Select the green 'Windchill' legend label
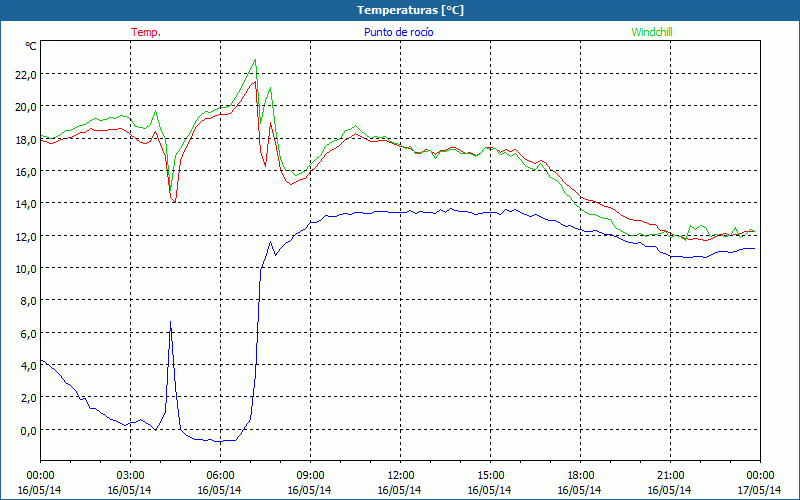This screenshot has height=500, width=800. (x=652, y=32)
